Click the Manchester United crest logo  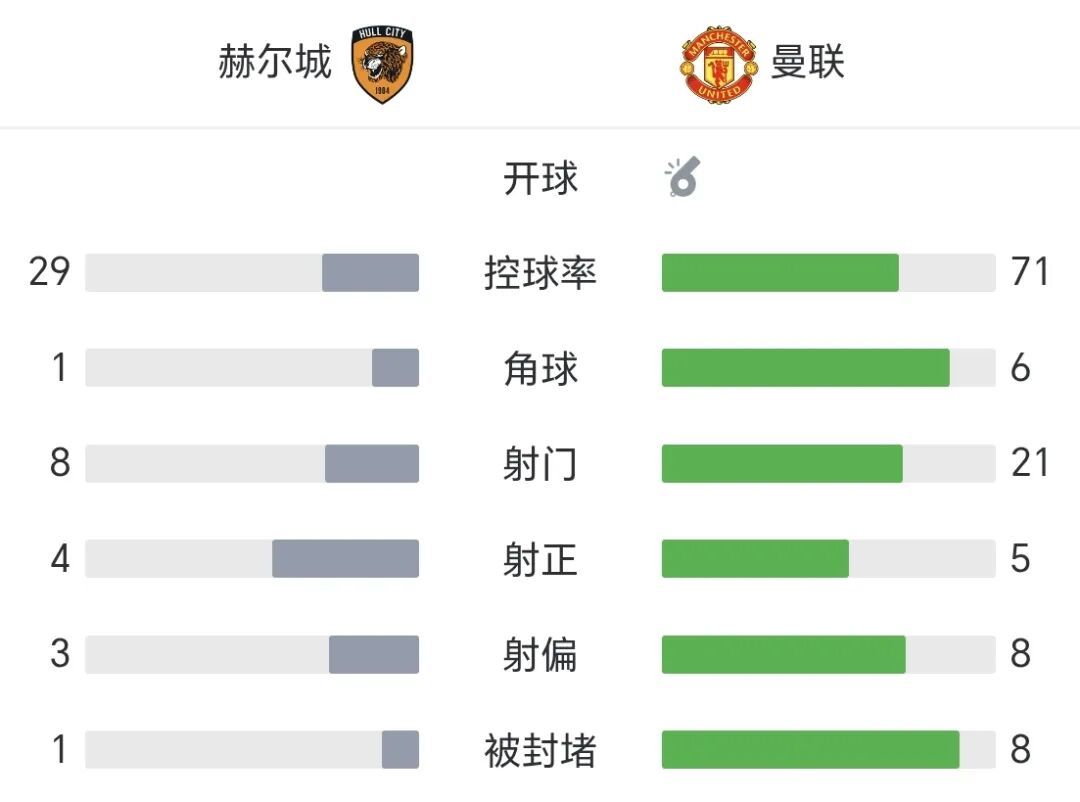coord(718,65)
